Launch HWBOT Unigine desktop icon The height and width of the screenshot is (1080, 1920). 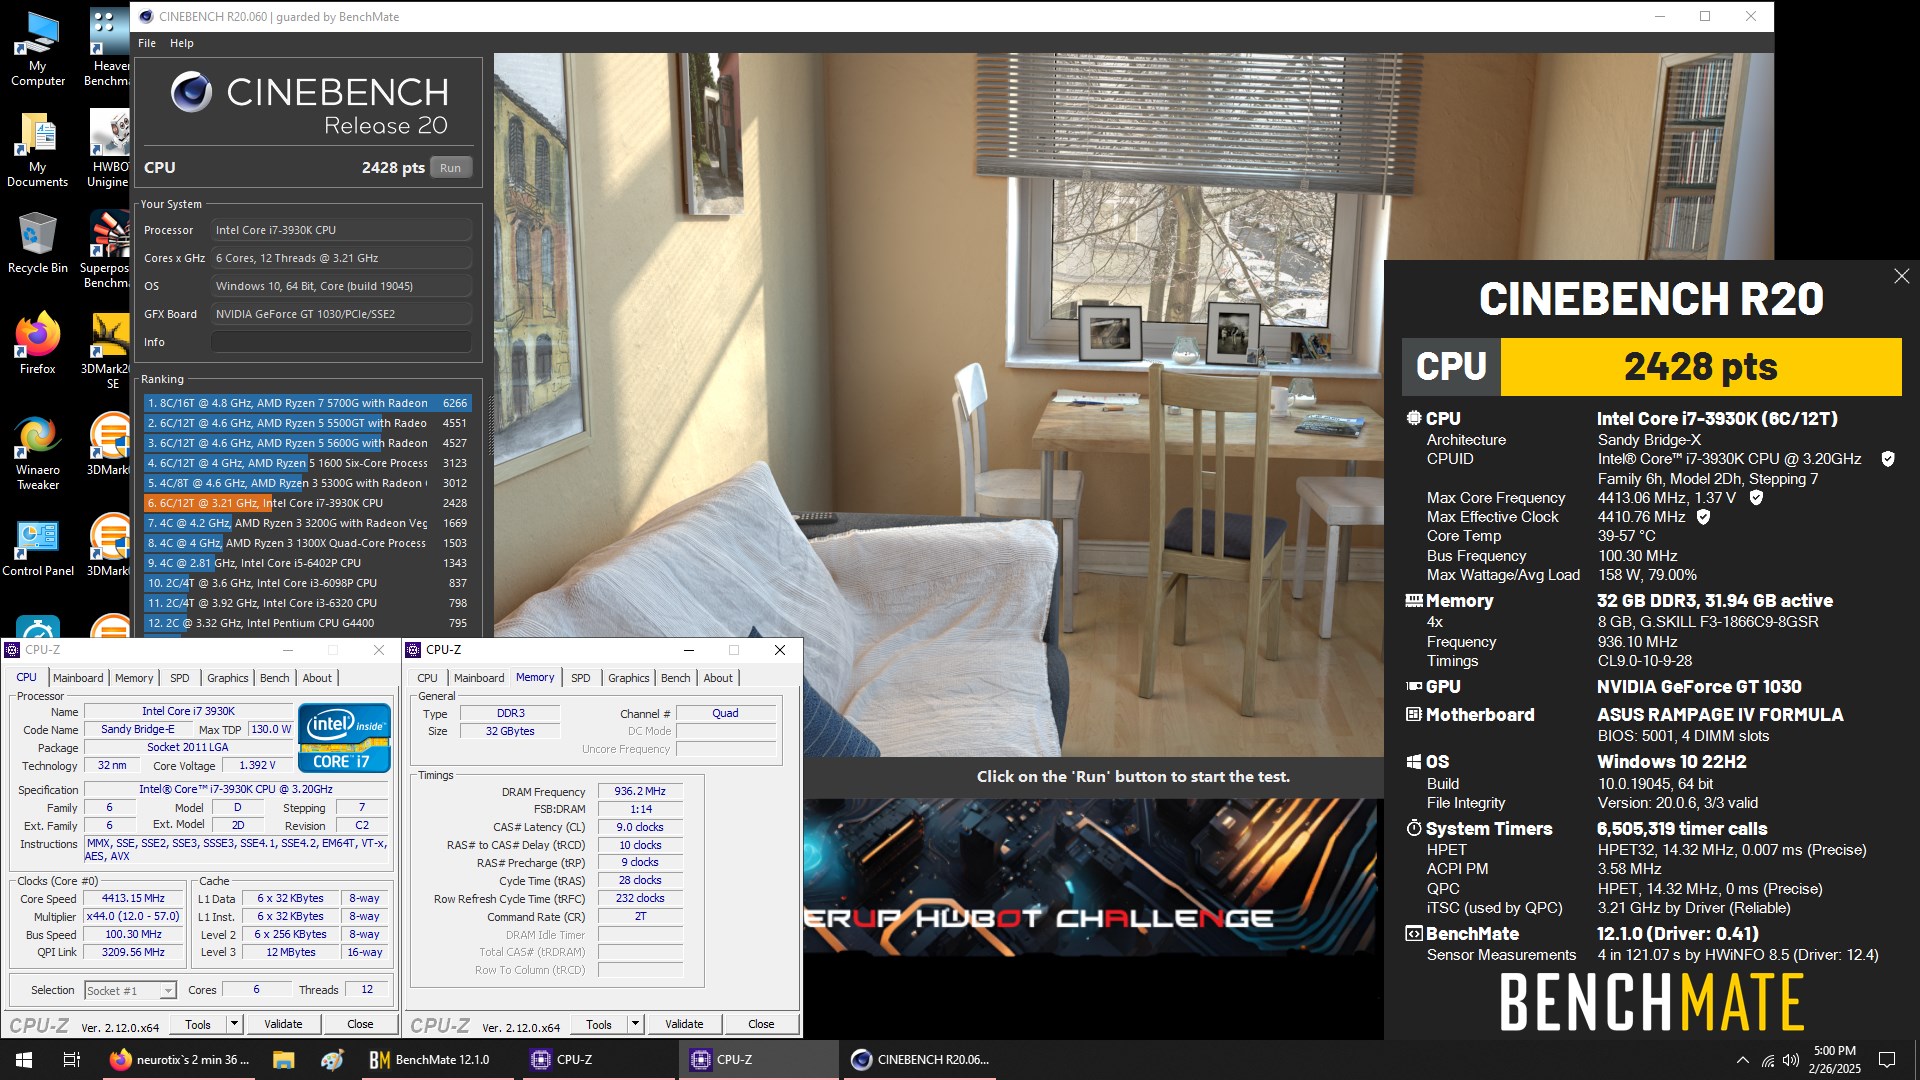pyautogui.click(x=108, y=149)
